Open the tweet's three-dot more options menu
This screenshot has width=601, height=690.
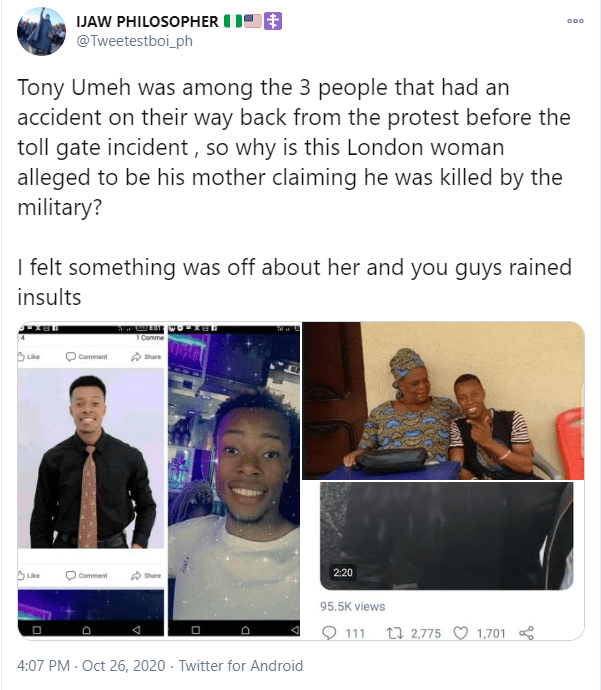574,21
